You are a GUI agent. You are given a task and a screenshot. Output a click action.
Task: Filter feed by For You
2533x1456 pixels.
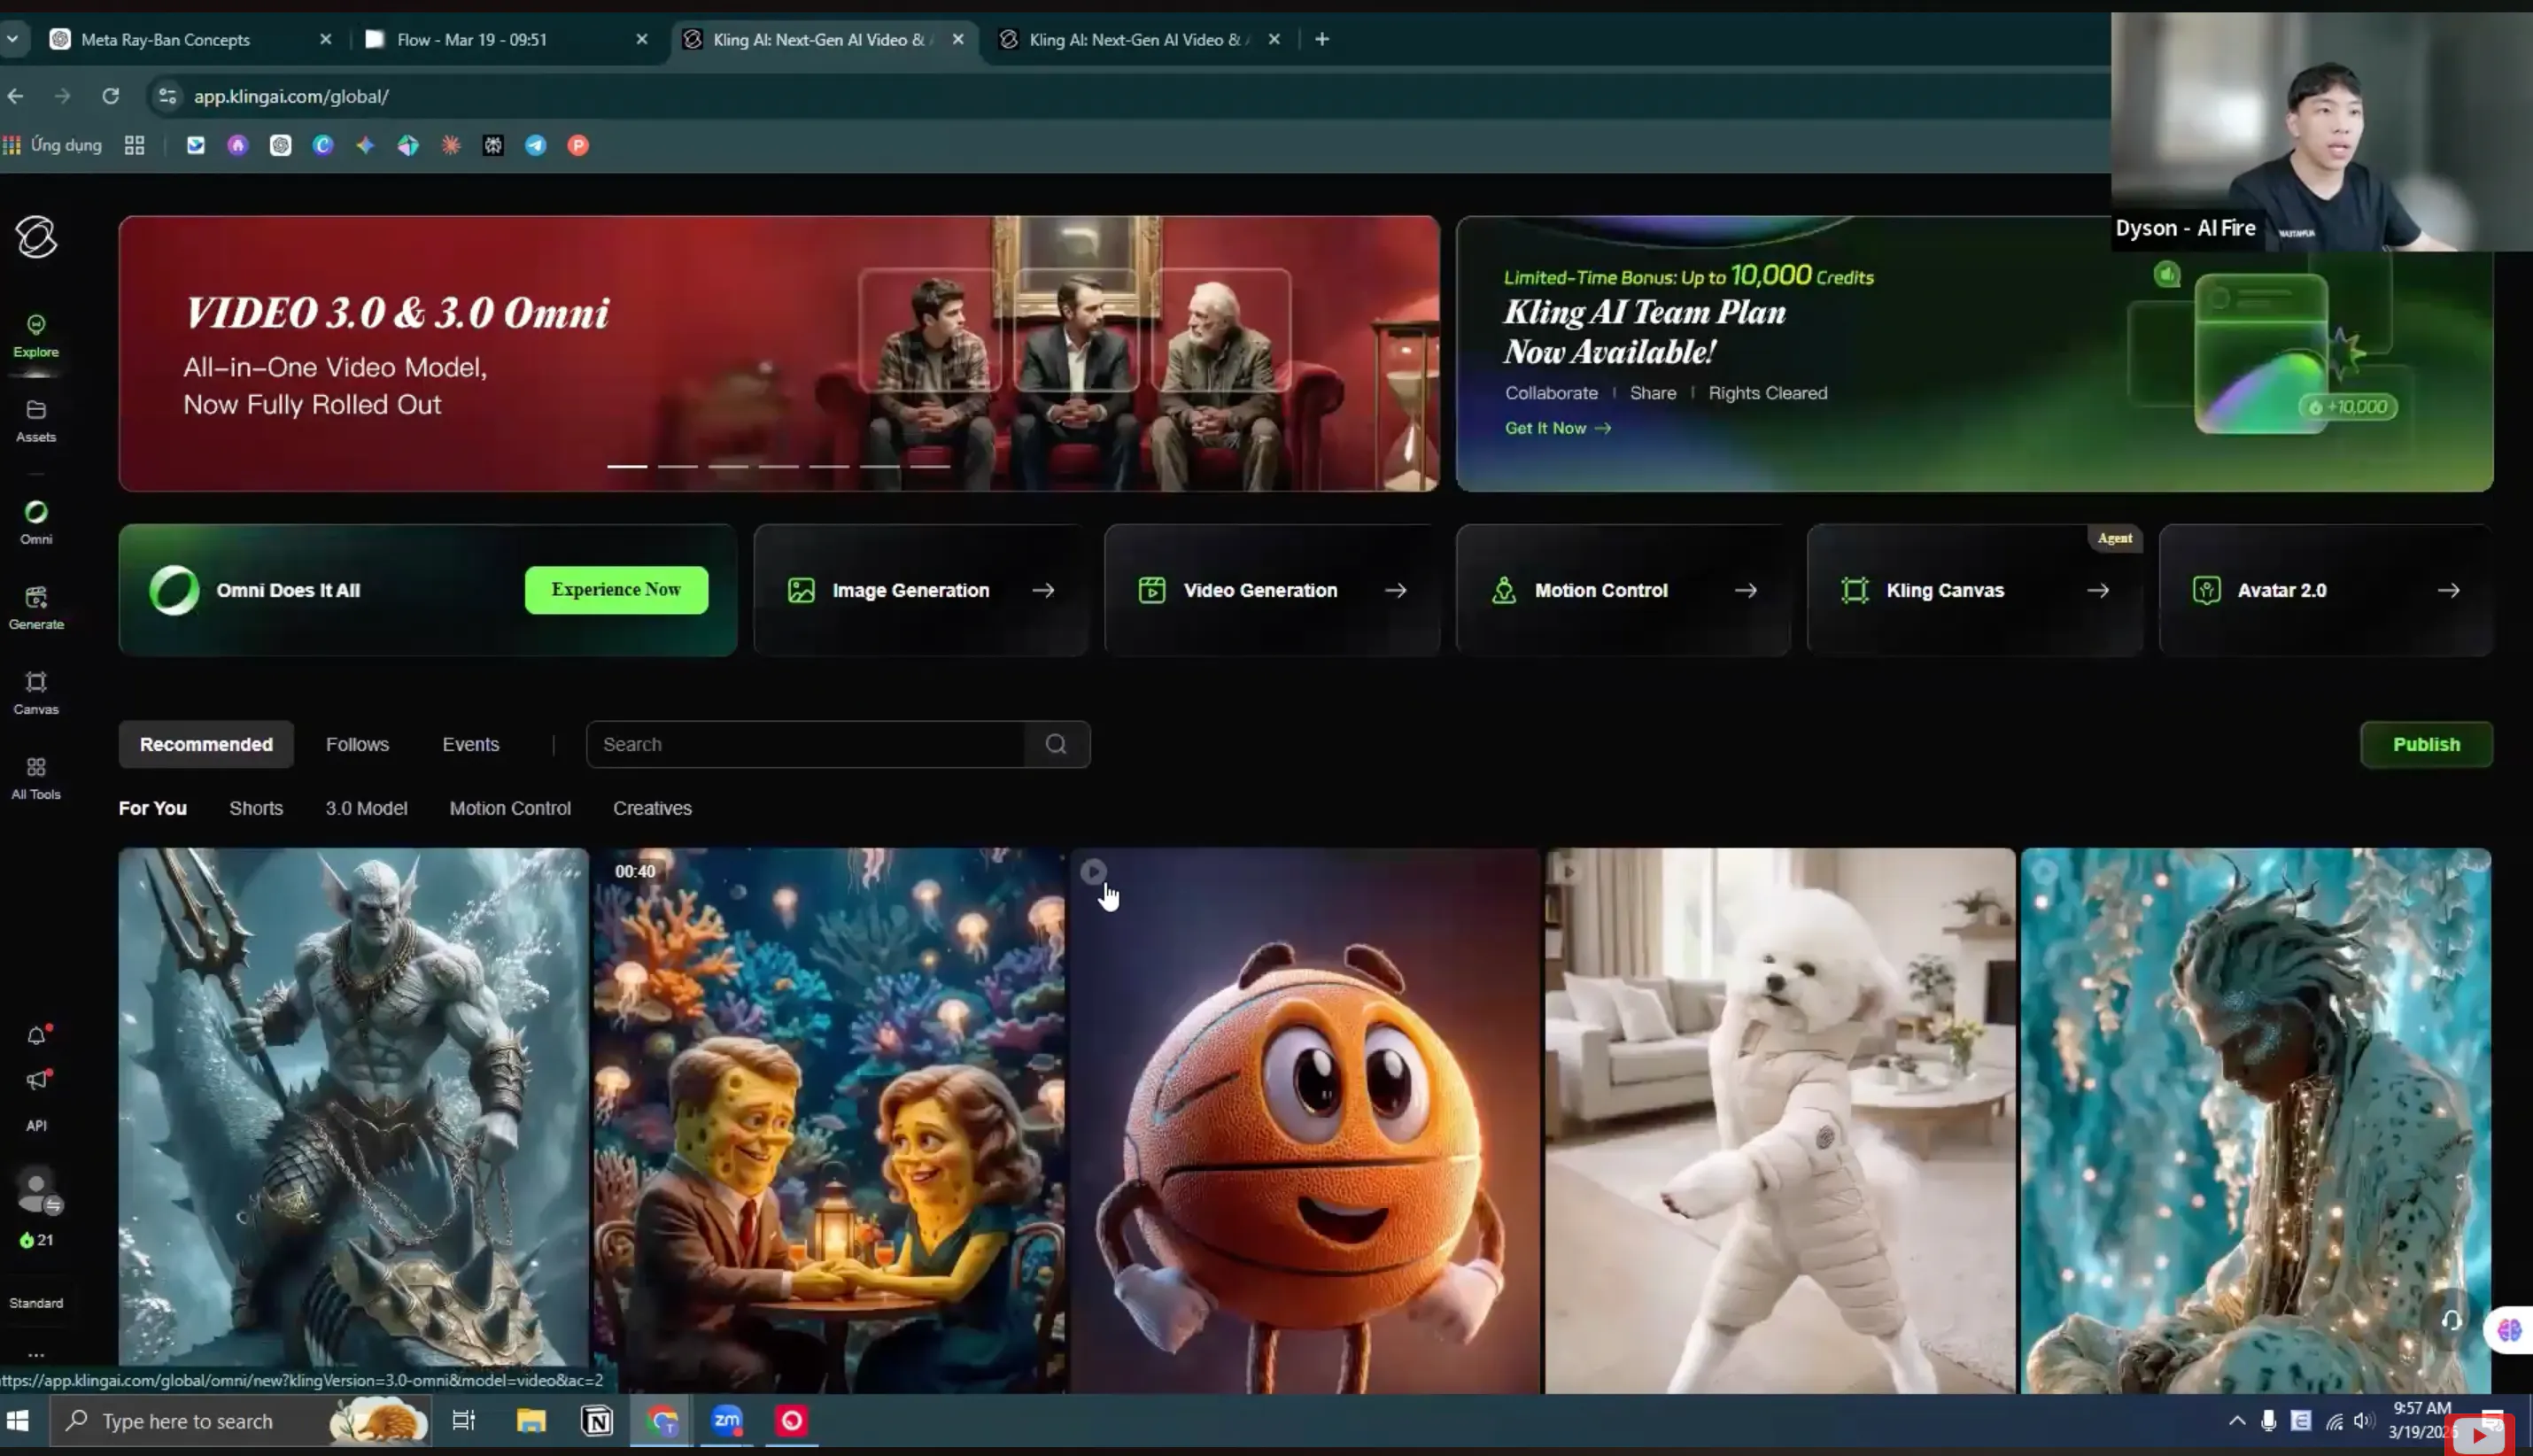[153, 808]
